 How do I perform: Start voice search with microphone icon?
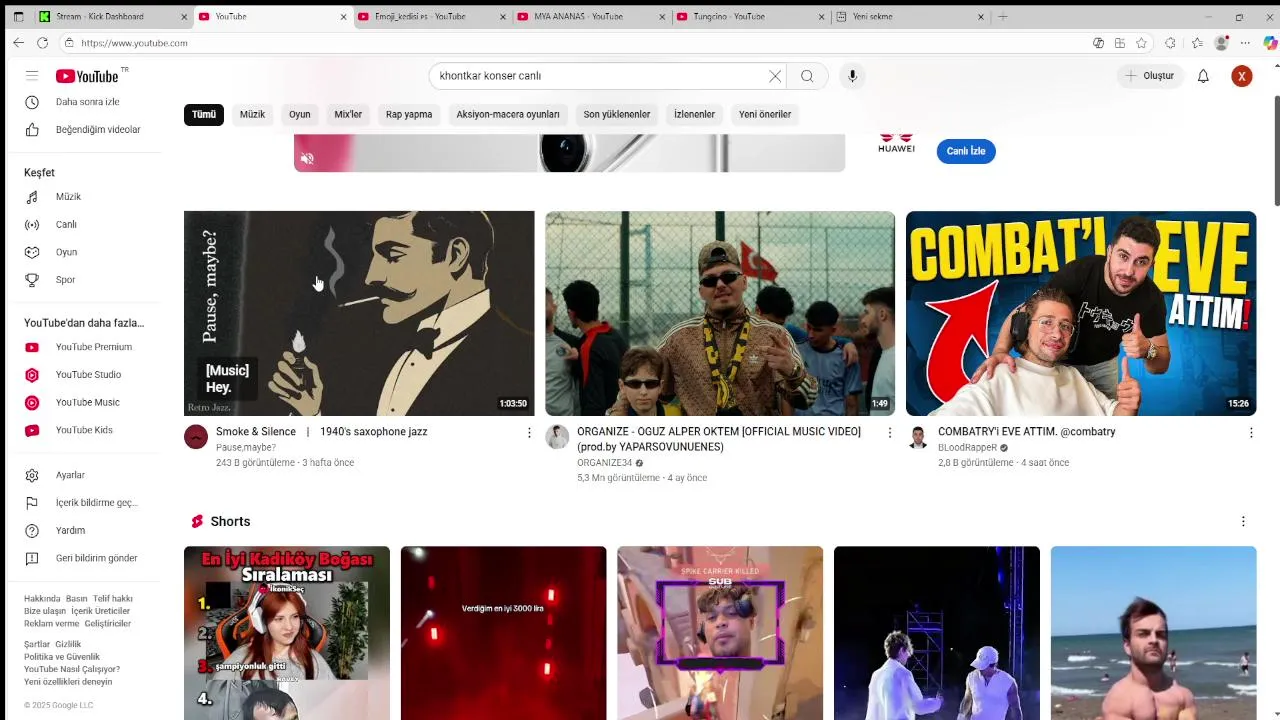[852, 76]
